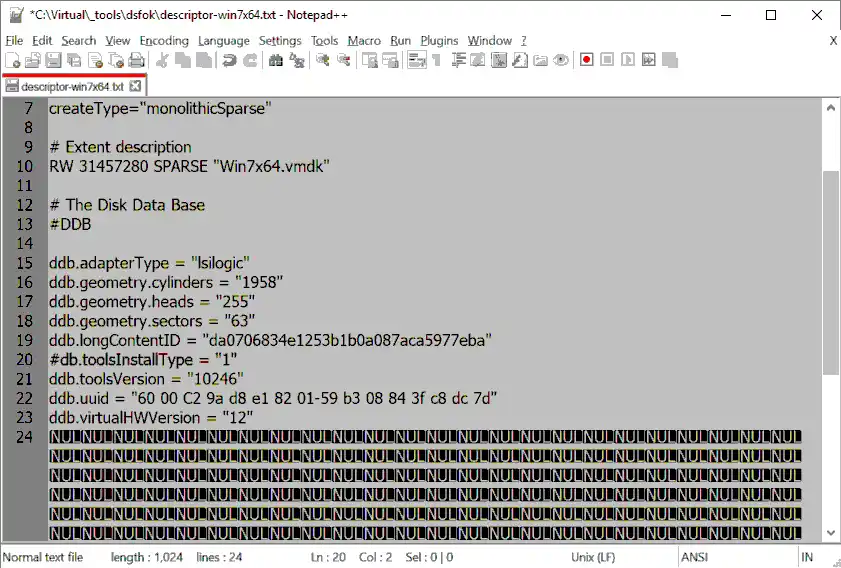Open Find with binoculars icon

[x=276, y=60]
